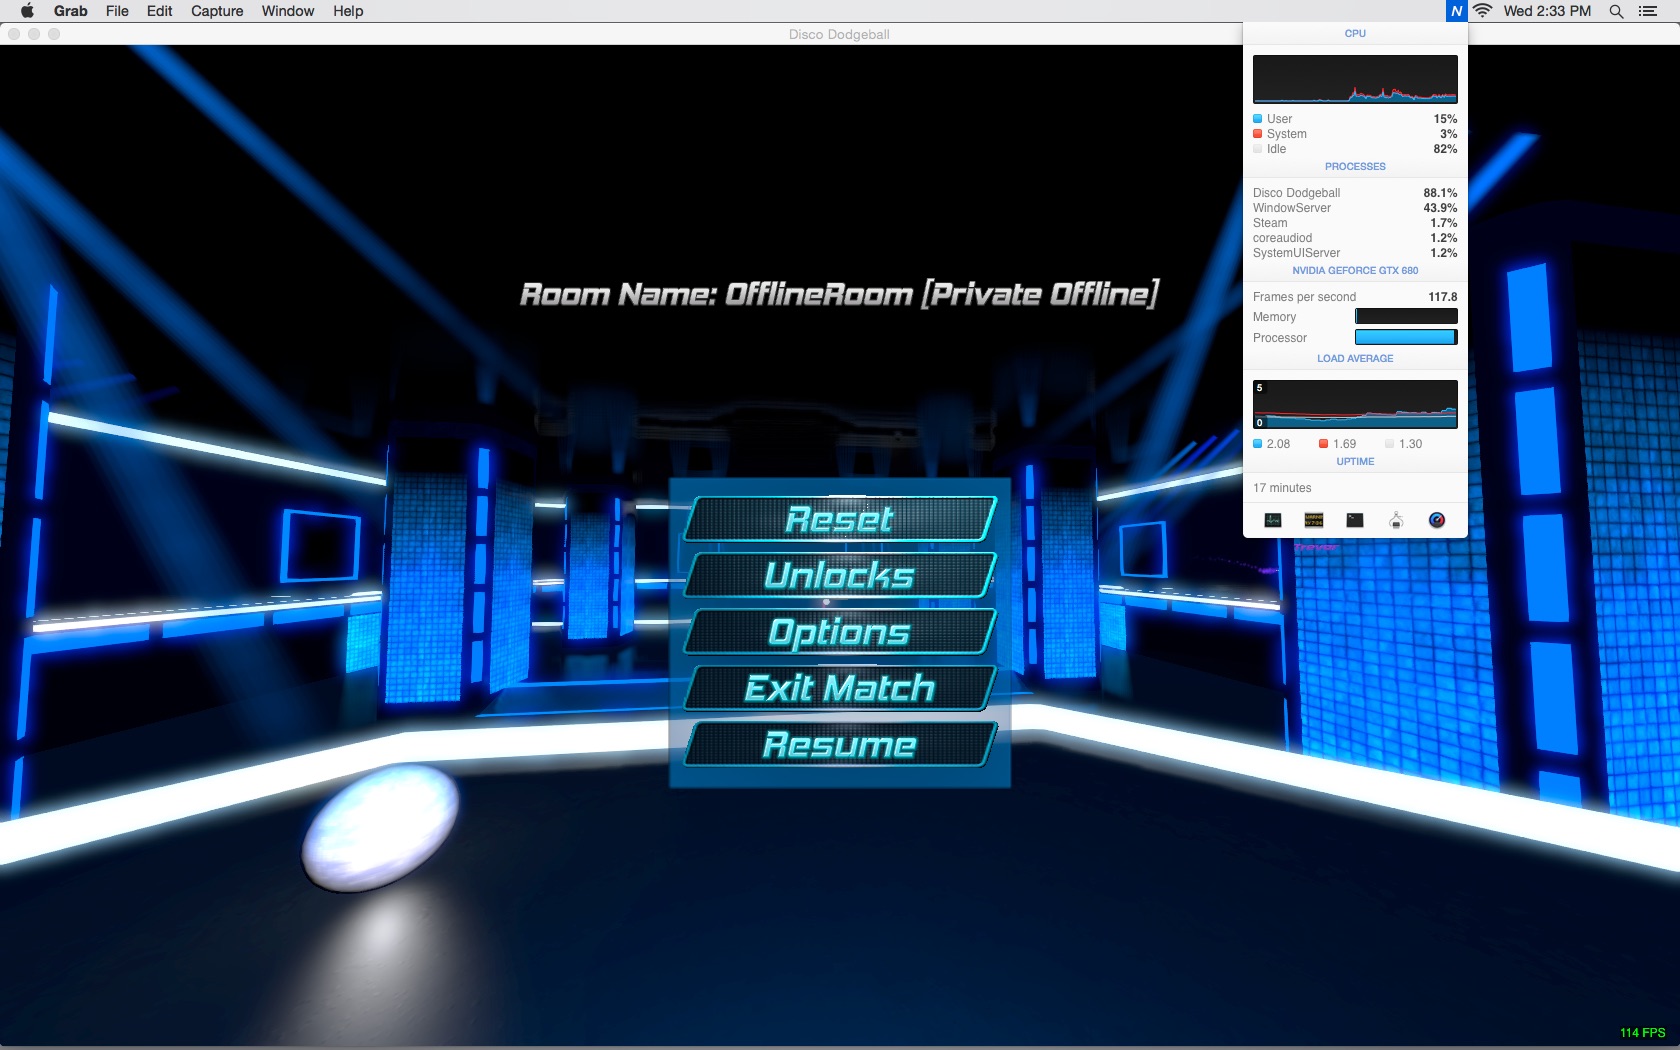Screen dimensions: 1680x1050
Task: Click the User CPU 15% row
Action: [x=1355, y=119]
